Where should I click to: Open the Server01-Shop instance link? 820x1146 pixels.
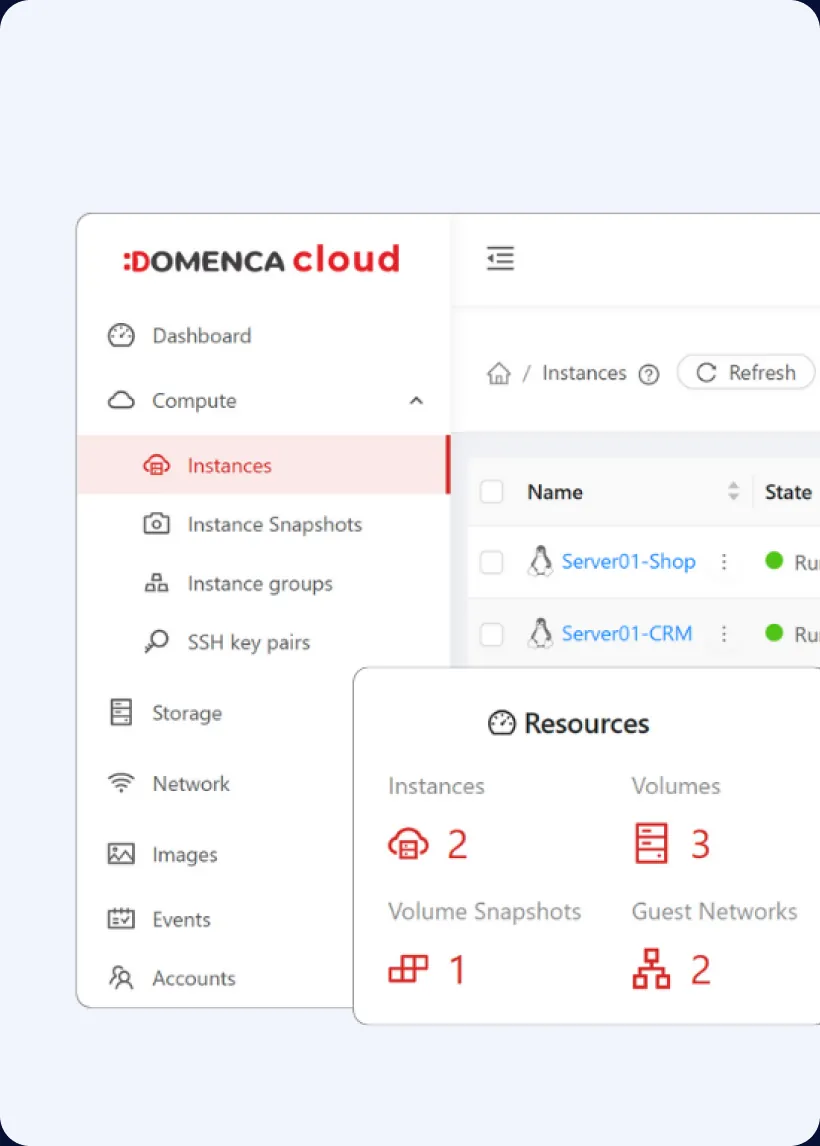tap(629, 561)
